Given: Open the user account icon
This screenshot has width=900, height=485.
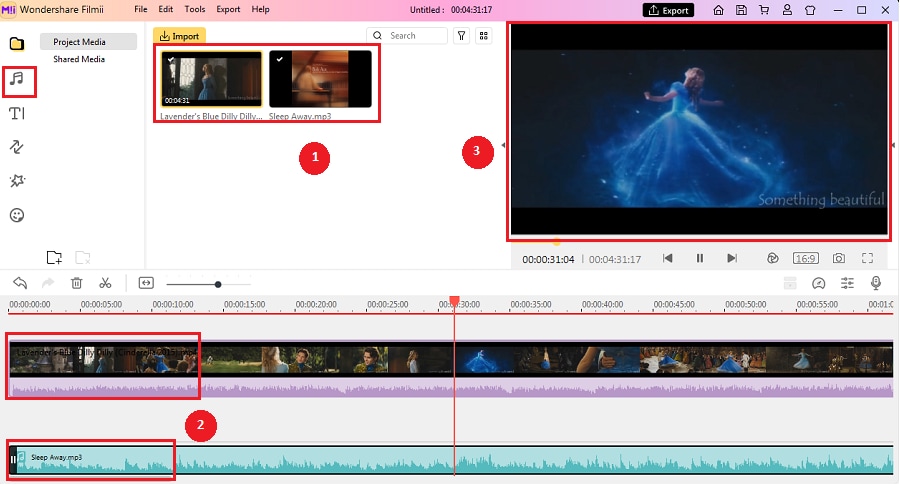Looking at the screenshot, I should (788, 10).
